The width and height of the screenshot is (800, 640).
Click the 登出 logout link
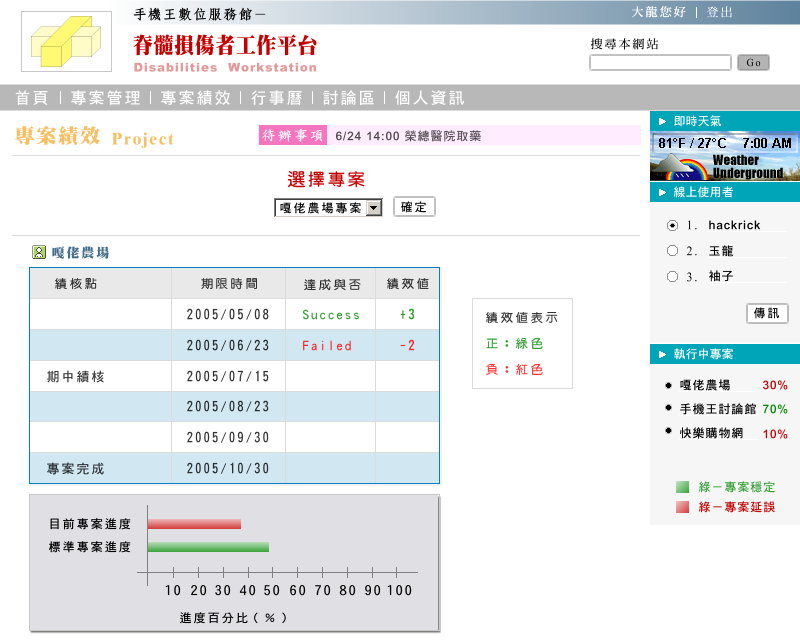(x=720, y=12)
